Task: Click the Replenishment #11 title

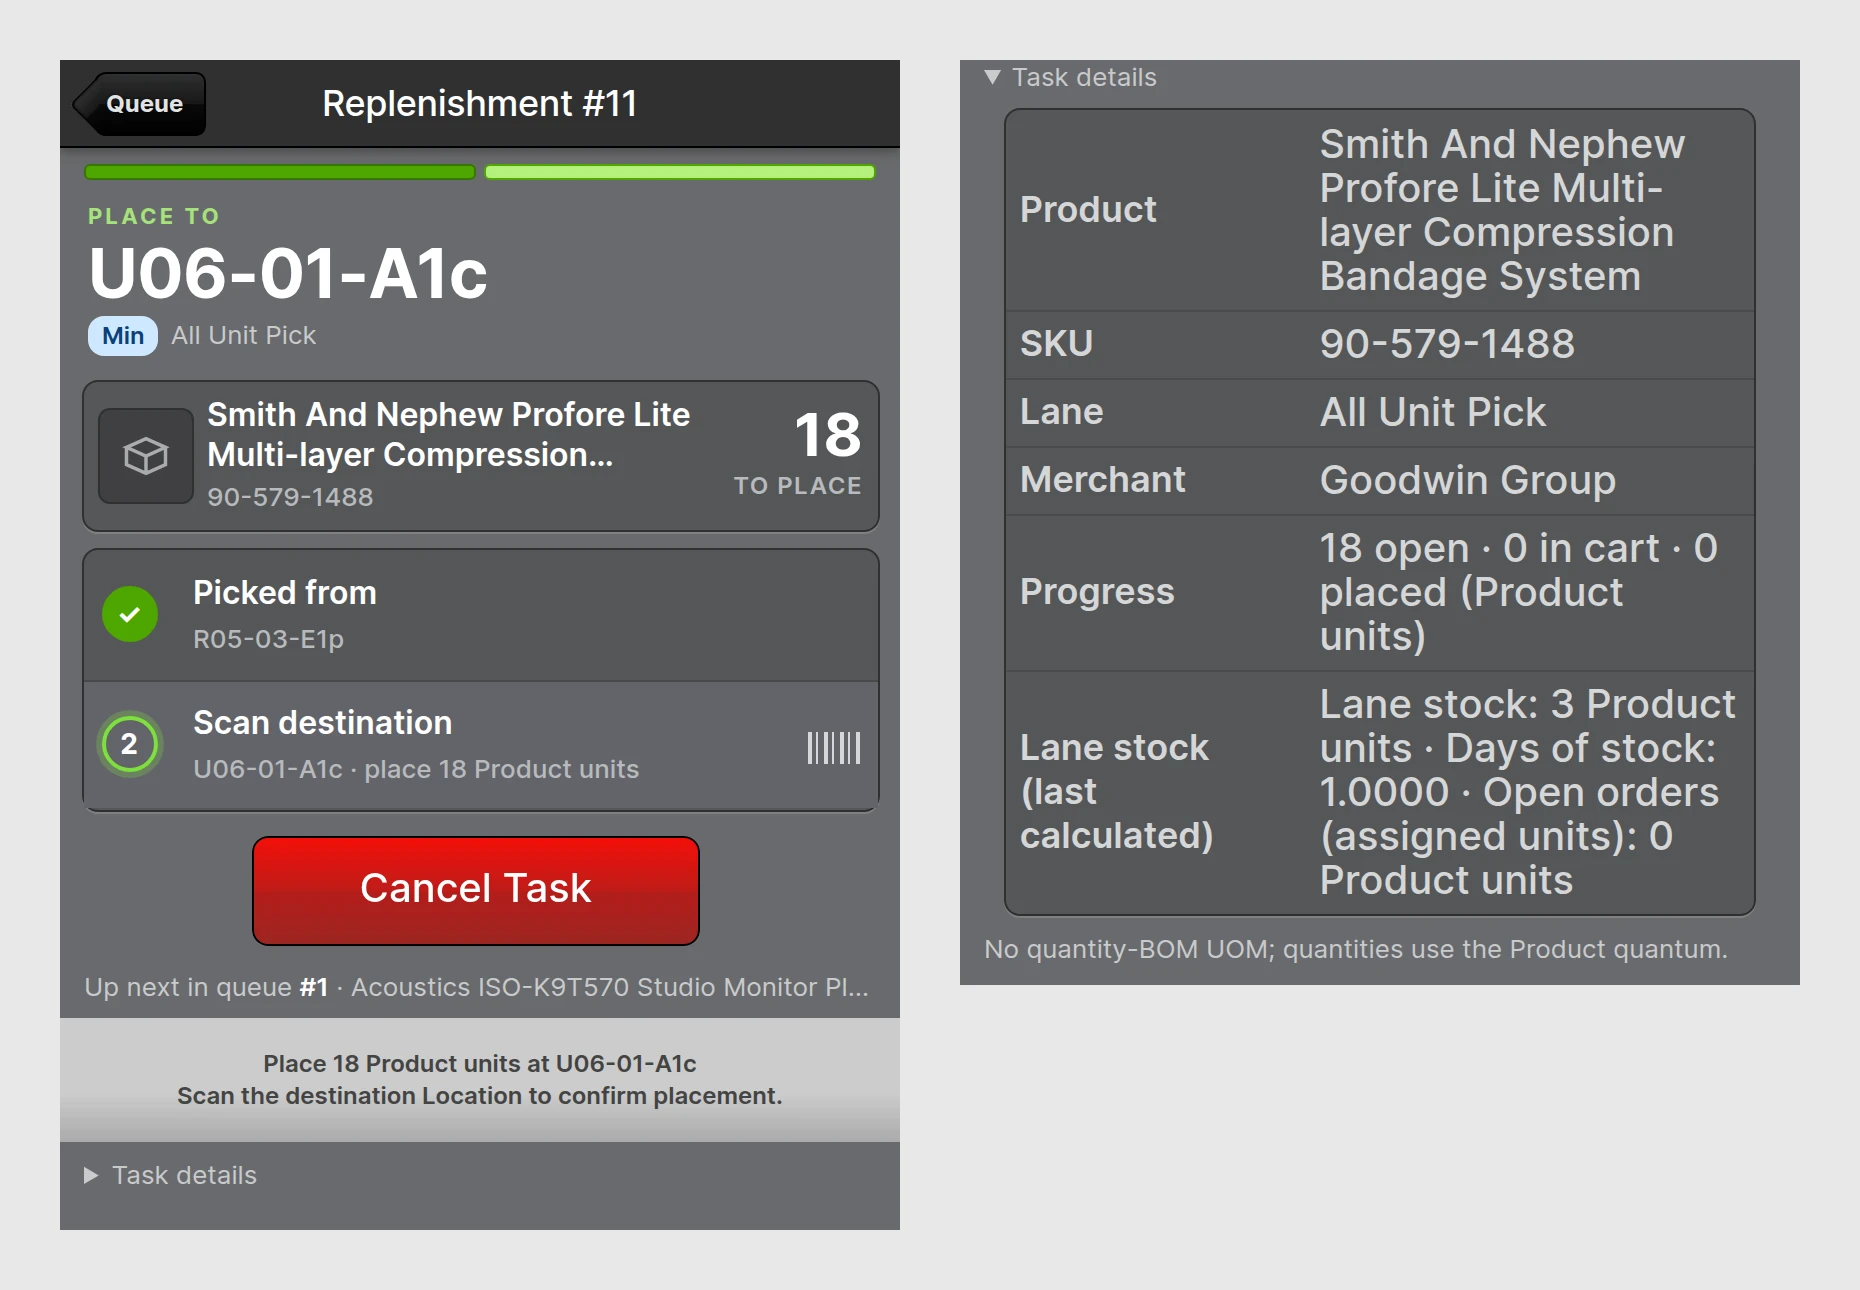Action: (480, 103)
